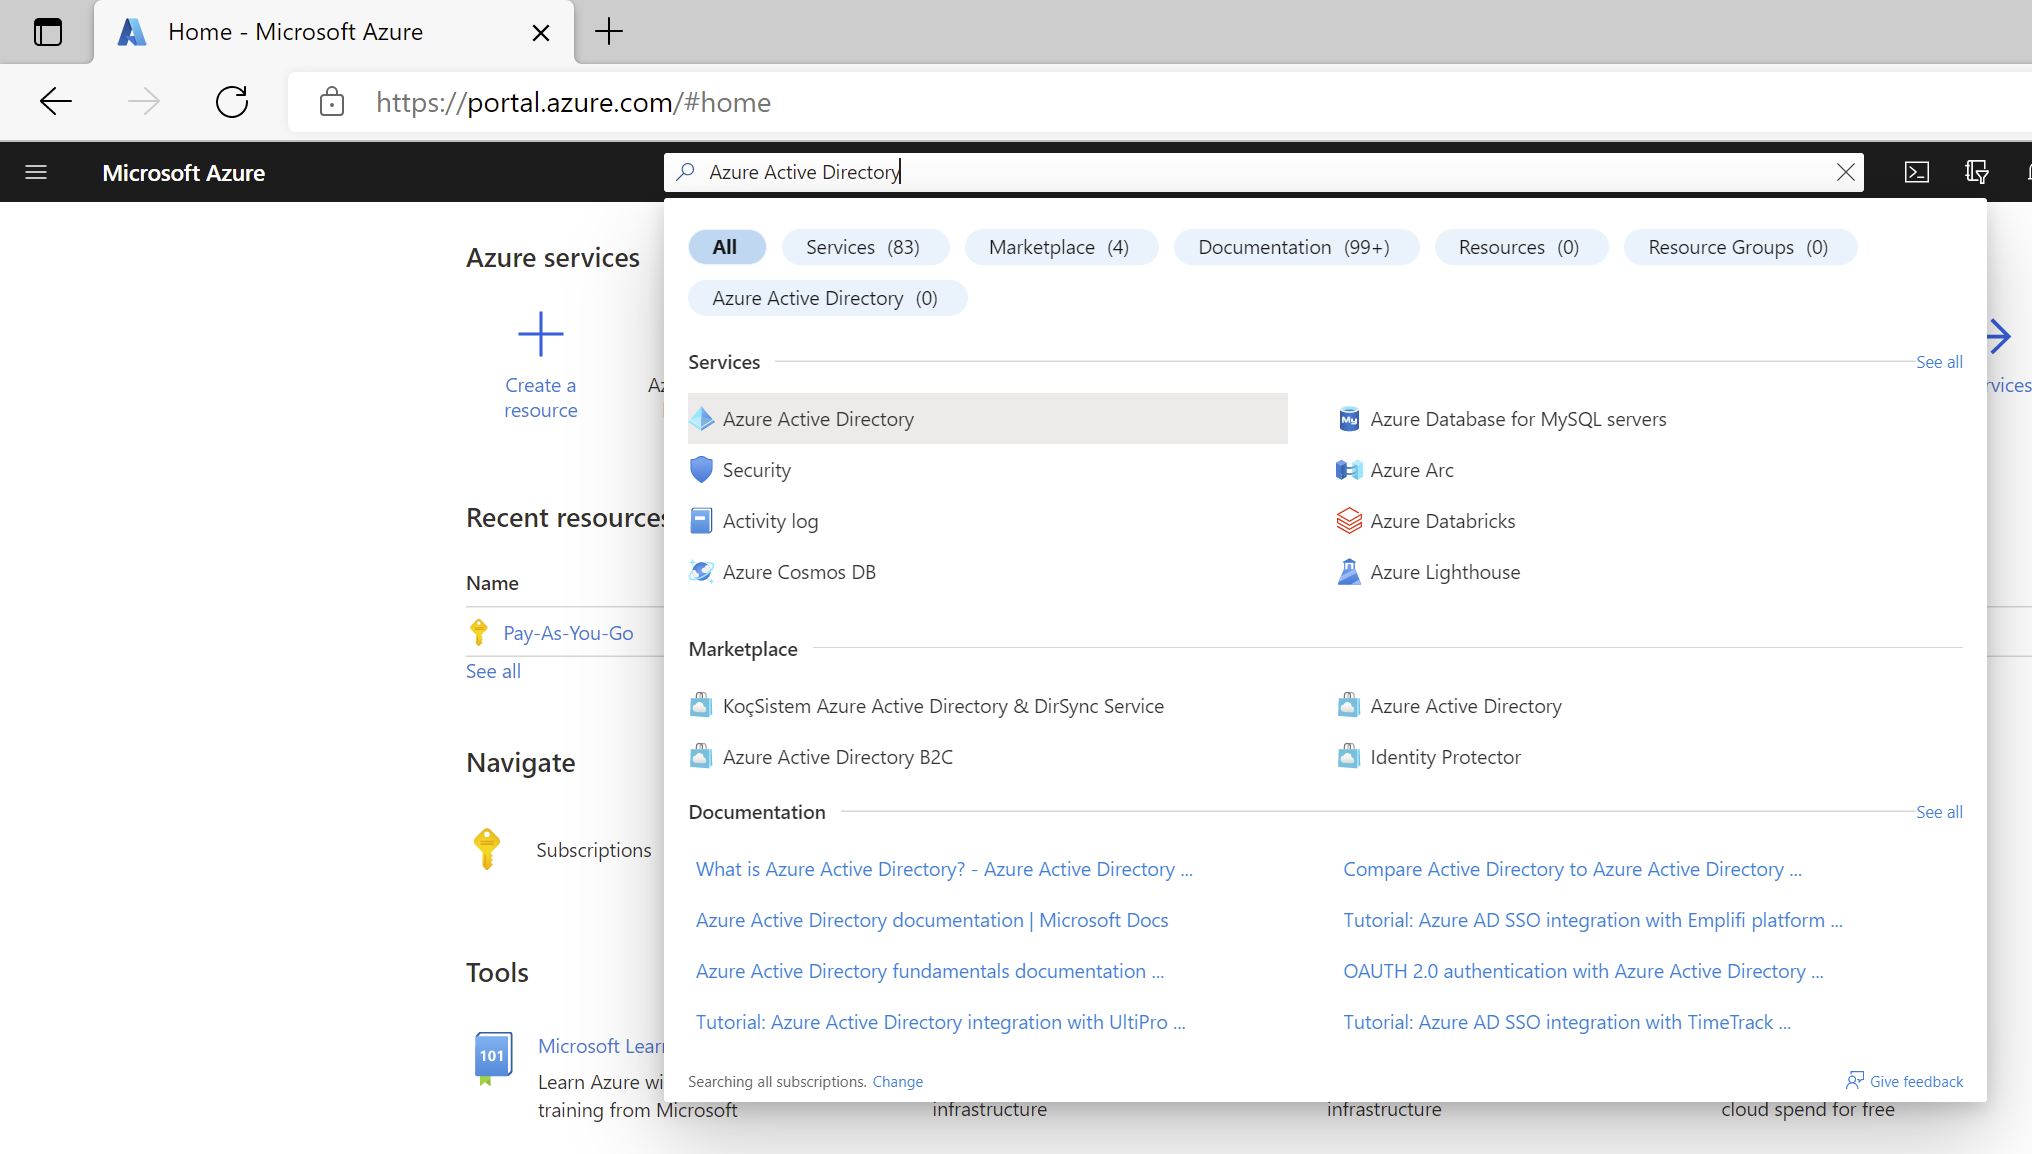The height and width of the screenshot is (1154, 2032).
Task: Click the Subscriptions key icon under Navigate
Action: pyautogui.click(x=487, y=849)
